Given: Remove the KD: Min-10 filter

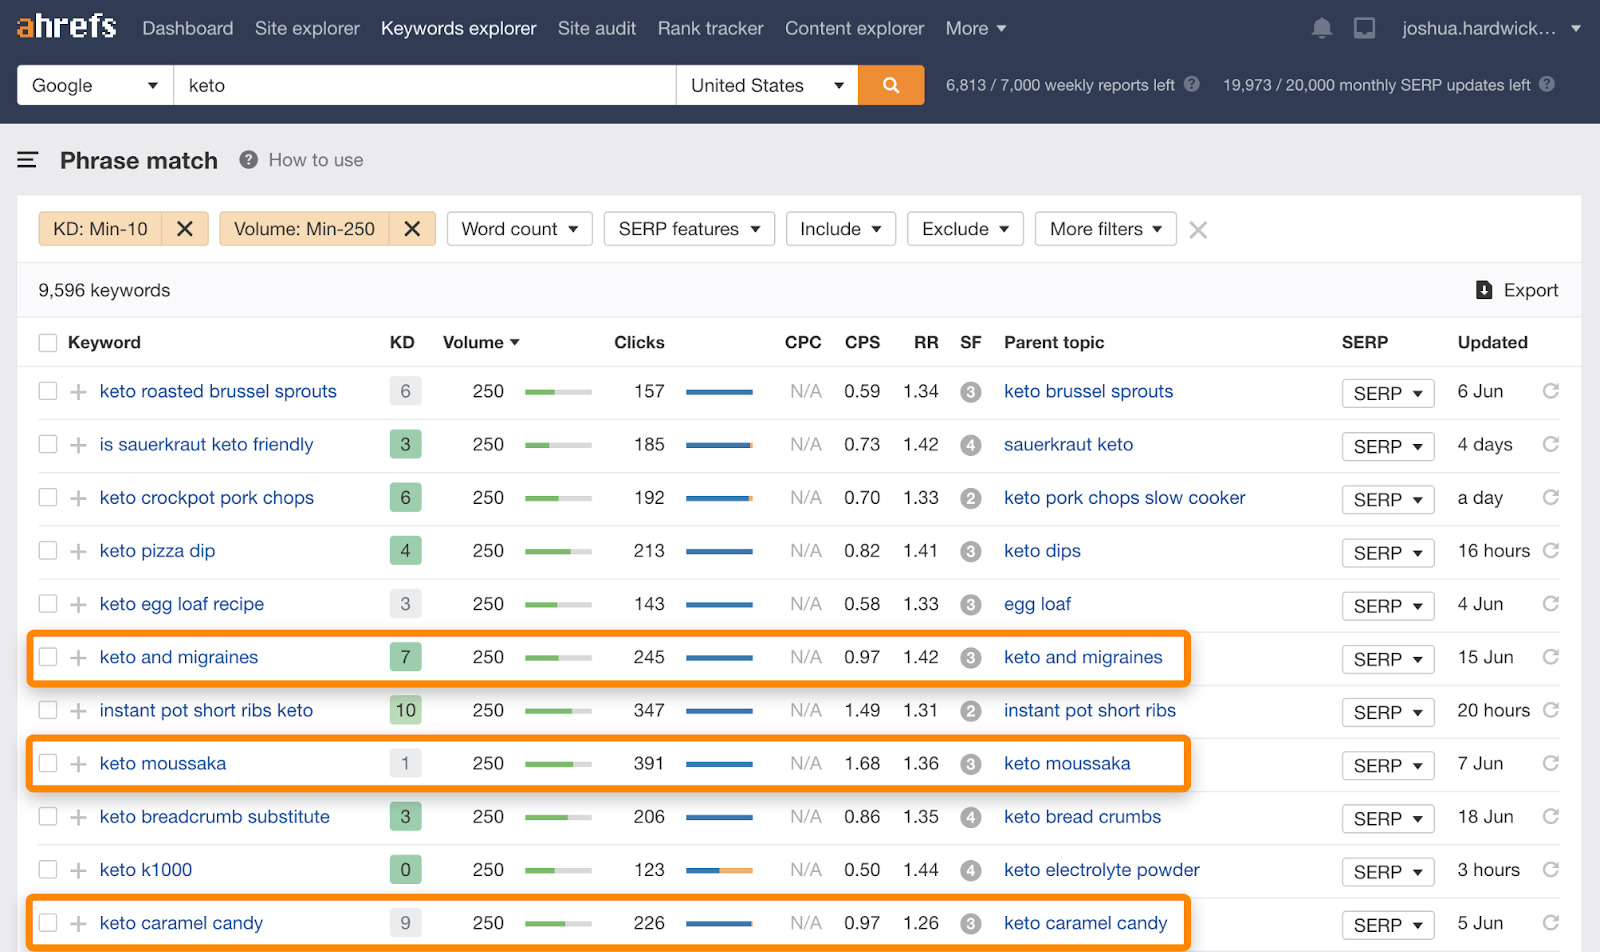Looking at the screenshot, I should coord(185,229).
